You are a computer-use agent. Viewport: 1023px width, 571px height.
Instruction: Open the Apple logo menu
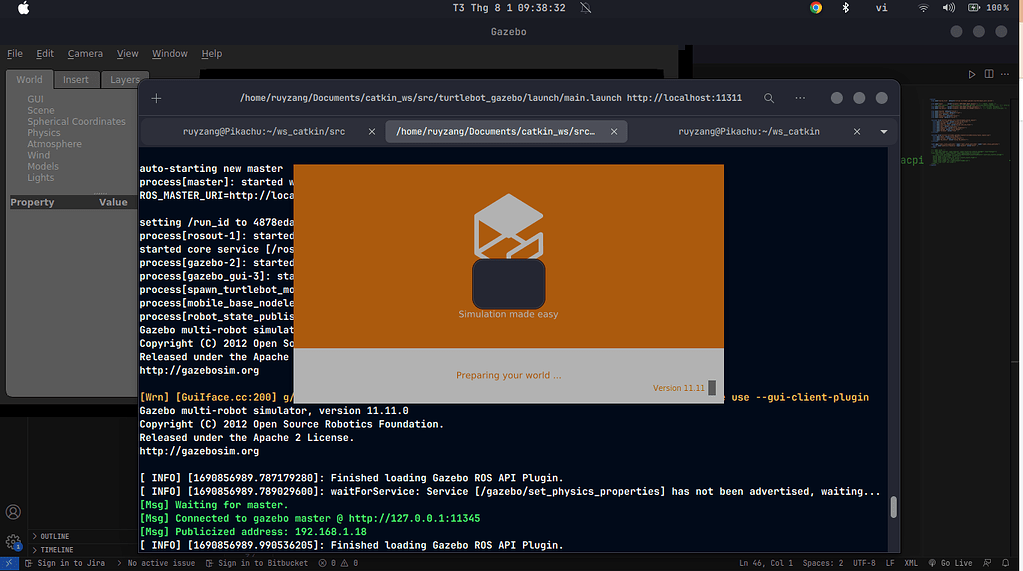23,8
